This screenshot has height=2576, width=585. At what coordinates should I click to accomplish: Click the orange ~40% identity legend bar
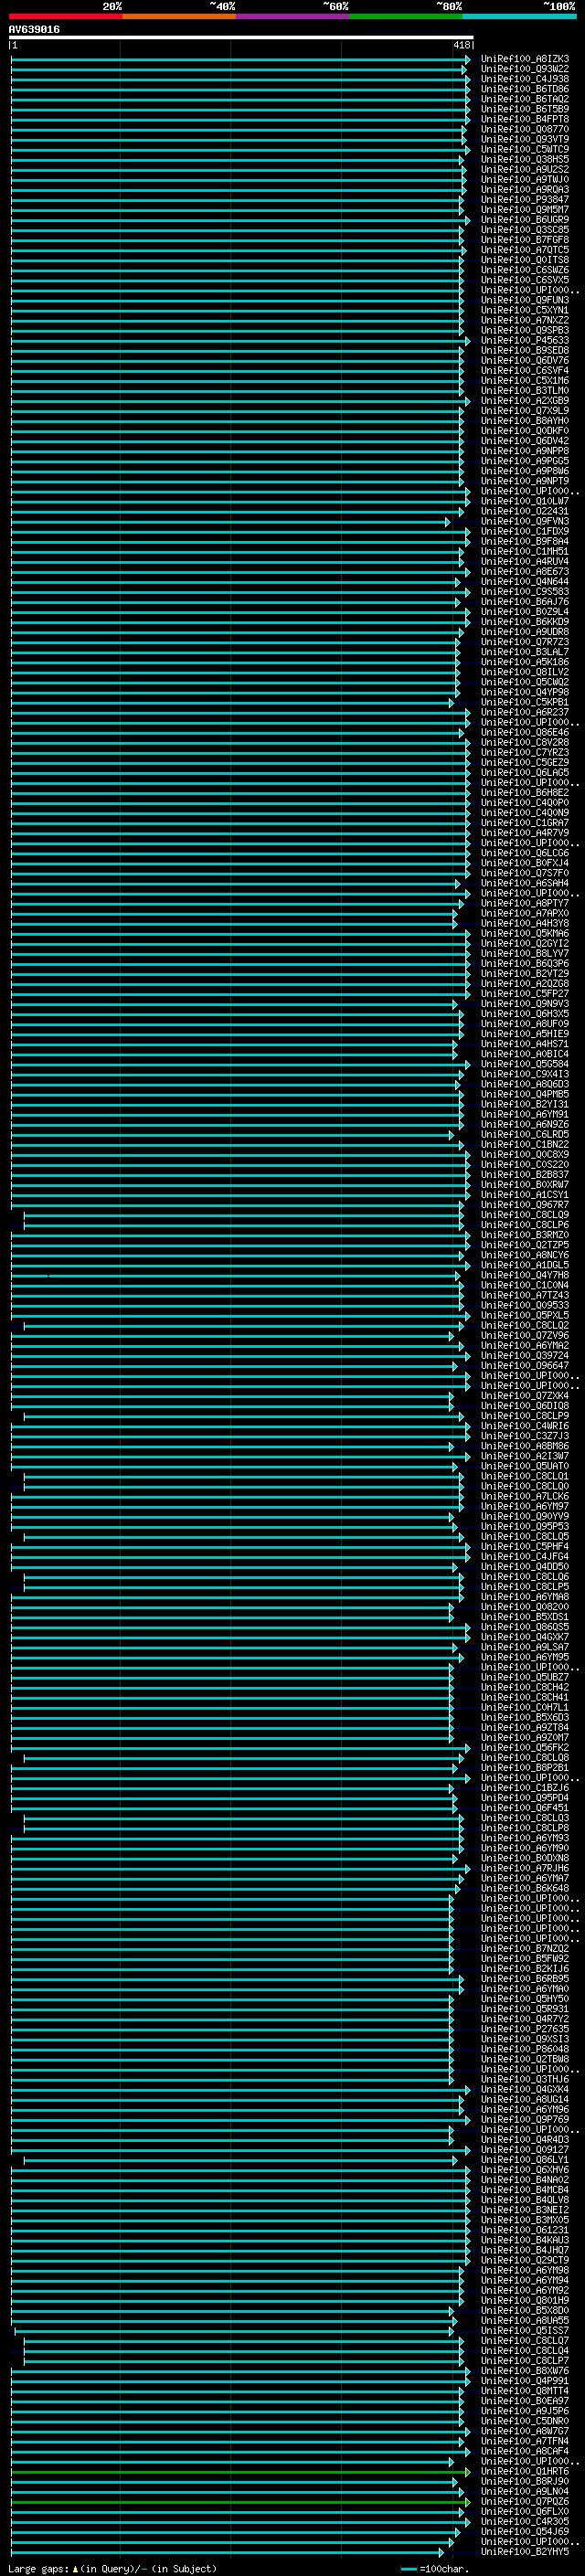(179, 16)
